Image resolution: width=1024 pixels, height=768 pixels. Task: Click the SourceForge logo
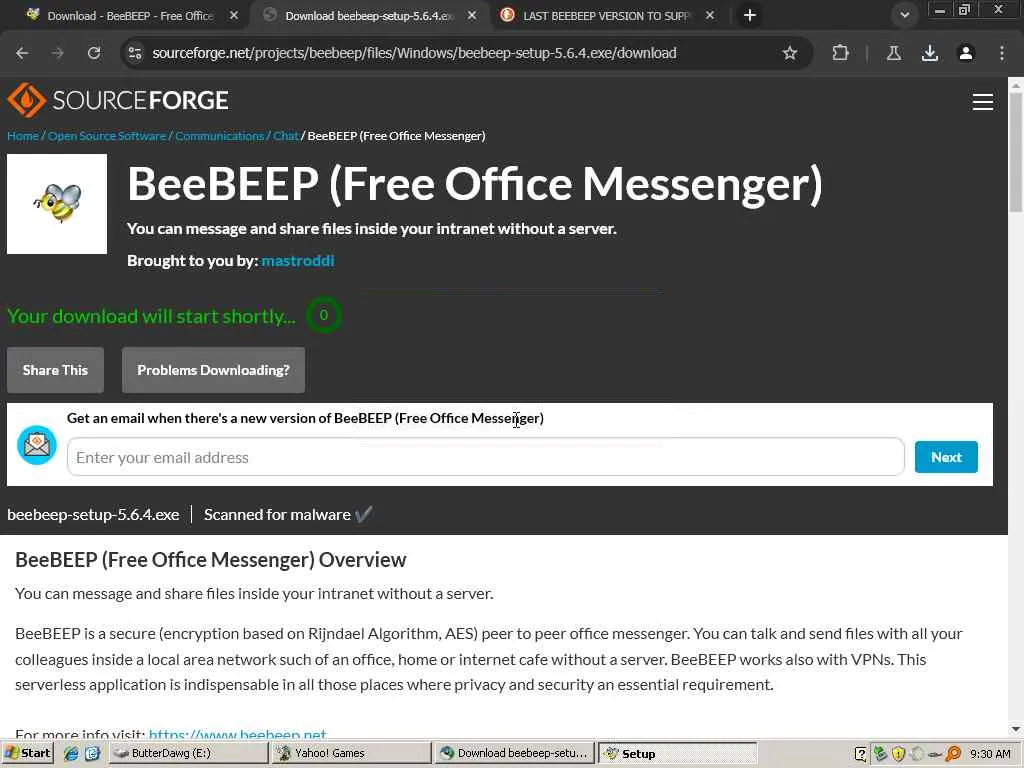click(x=118, y=100)
